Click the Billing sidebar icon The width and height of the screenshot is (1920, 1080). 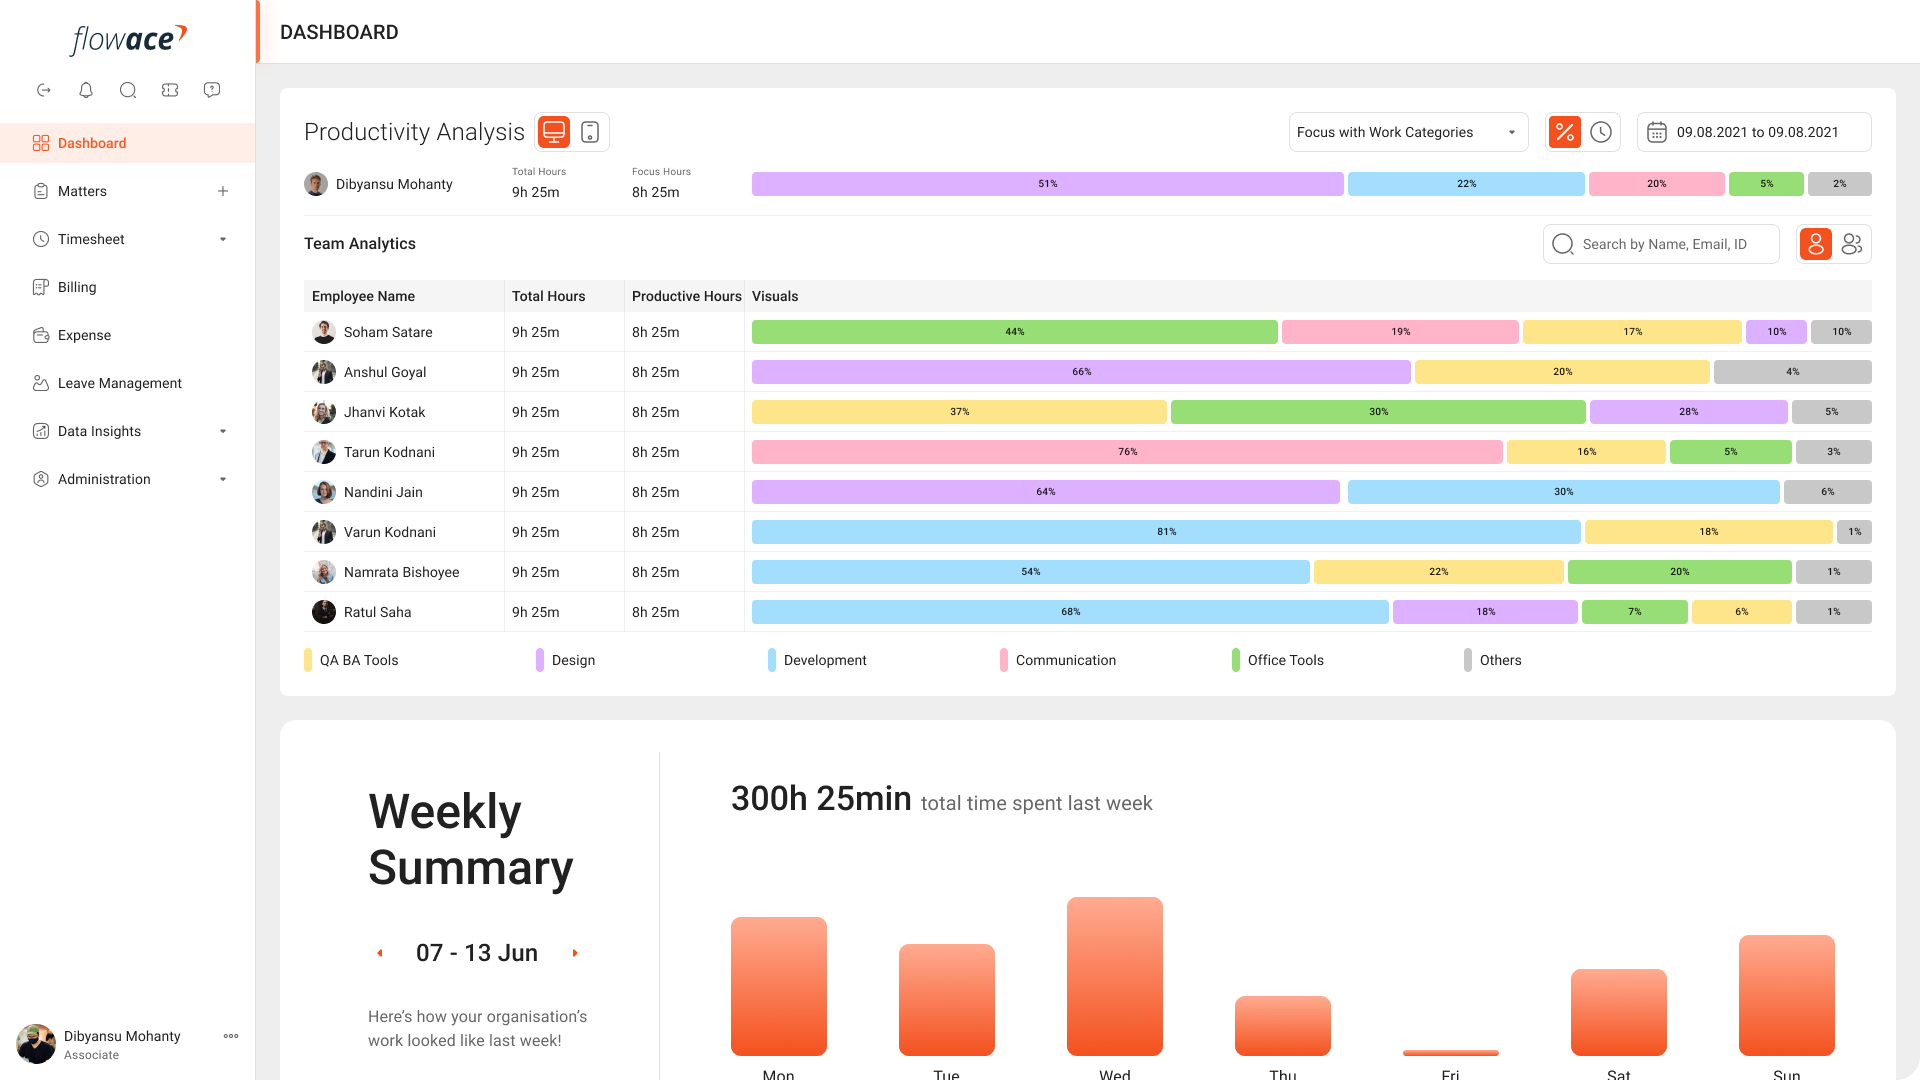[41, 286]
